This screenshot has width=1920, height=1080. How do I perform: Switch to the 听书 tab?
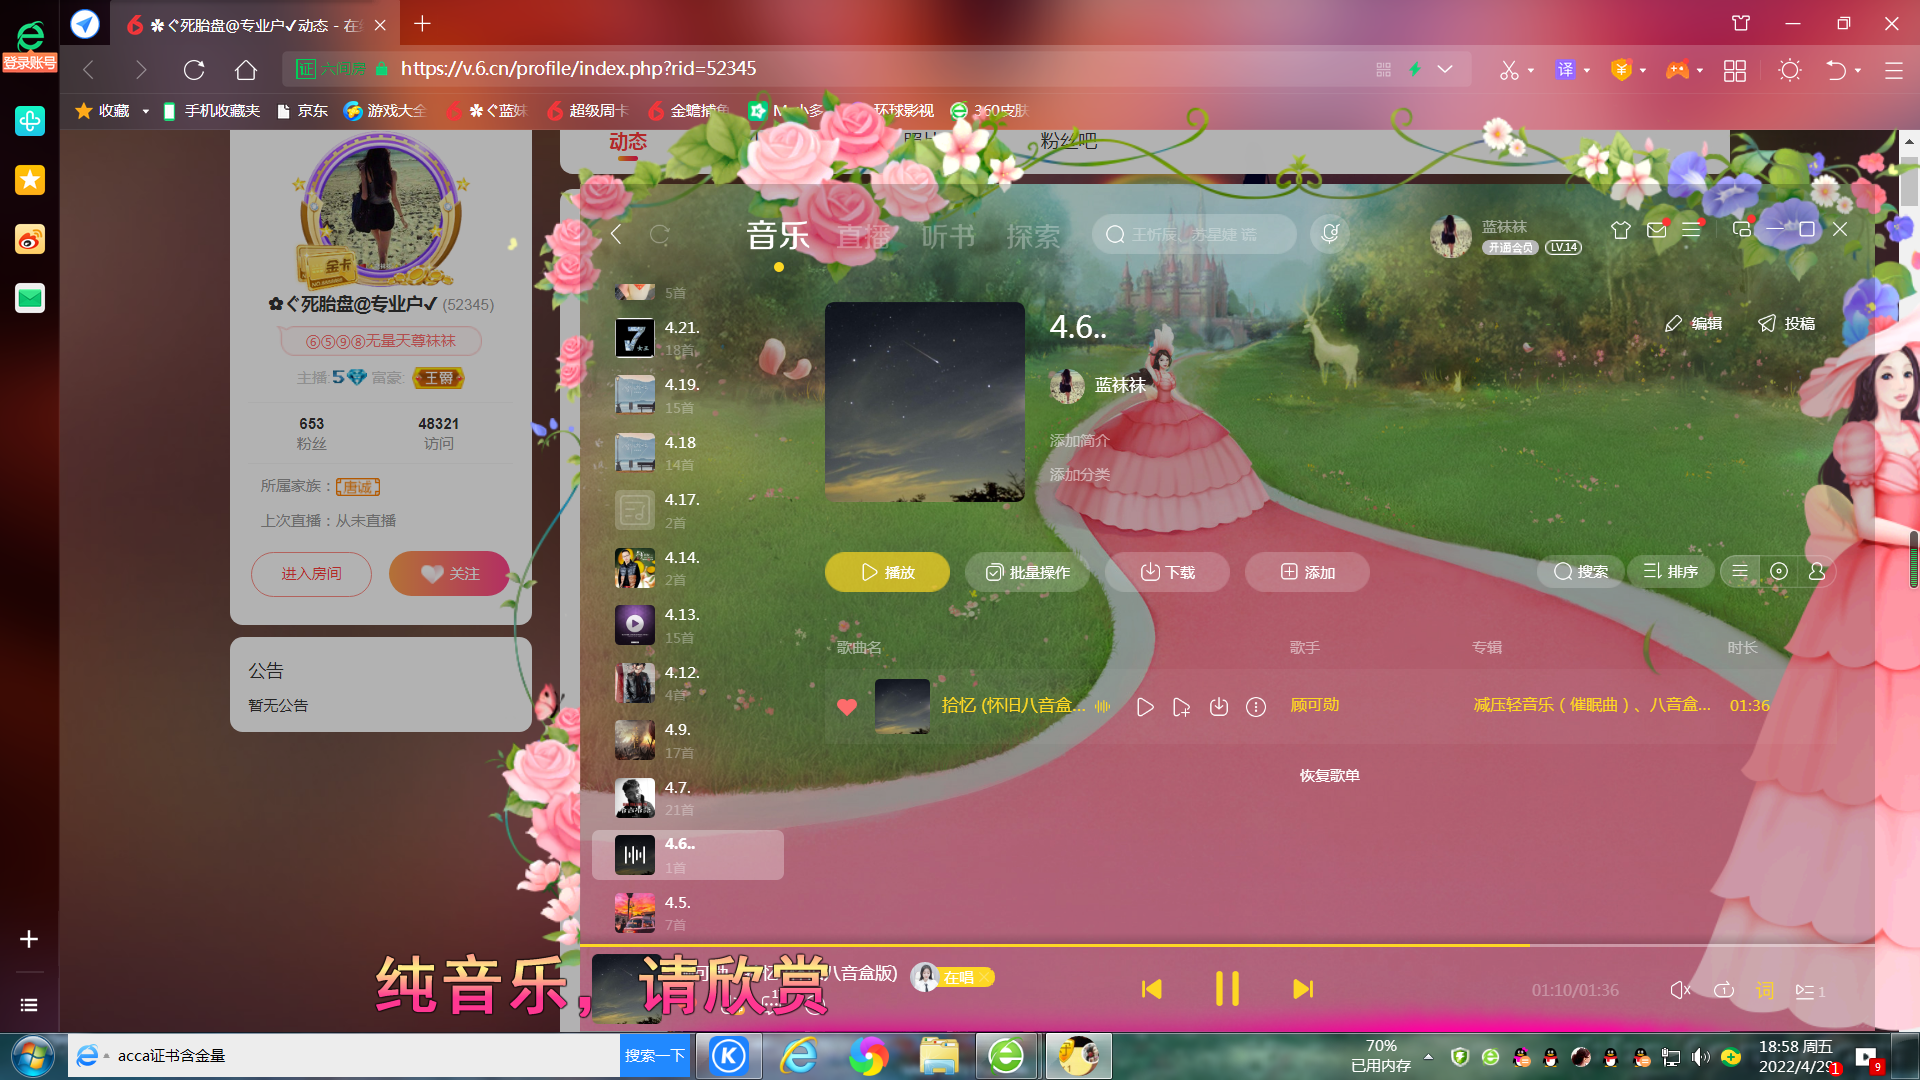click(x=948, y=236)
